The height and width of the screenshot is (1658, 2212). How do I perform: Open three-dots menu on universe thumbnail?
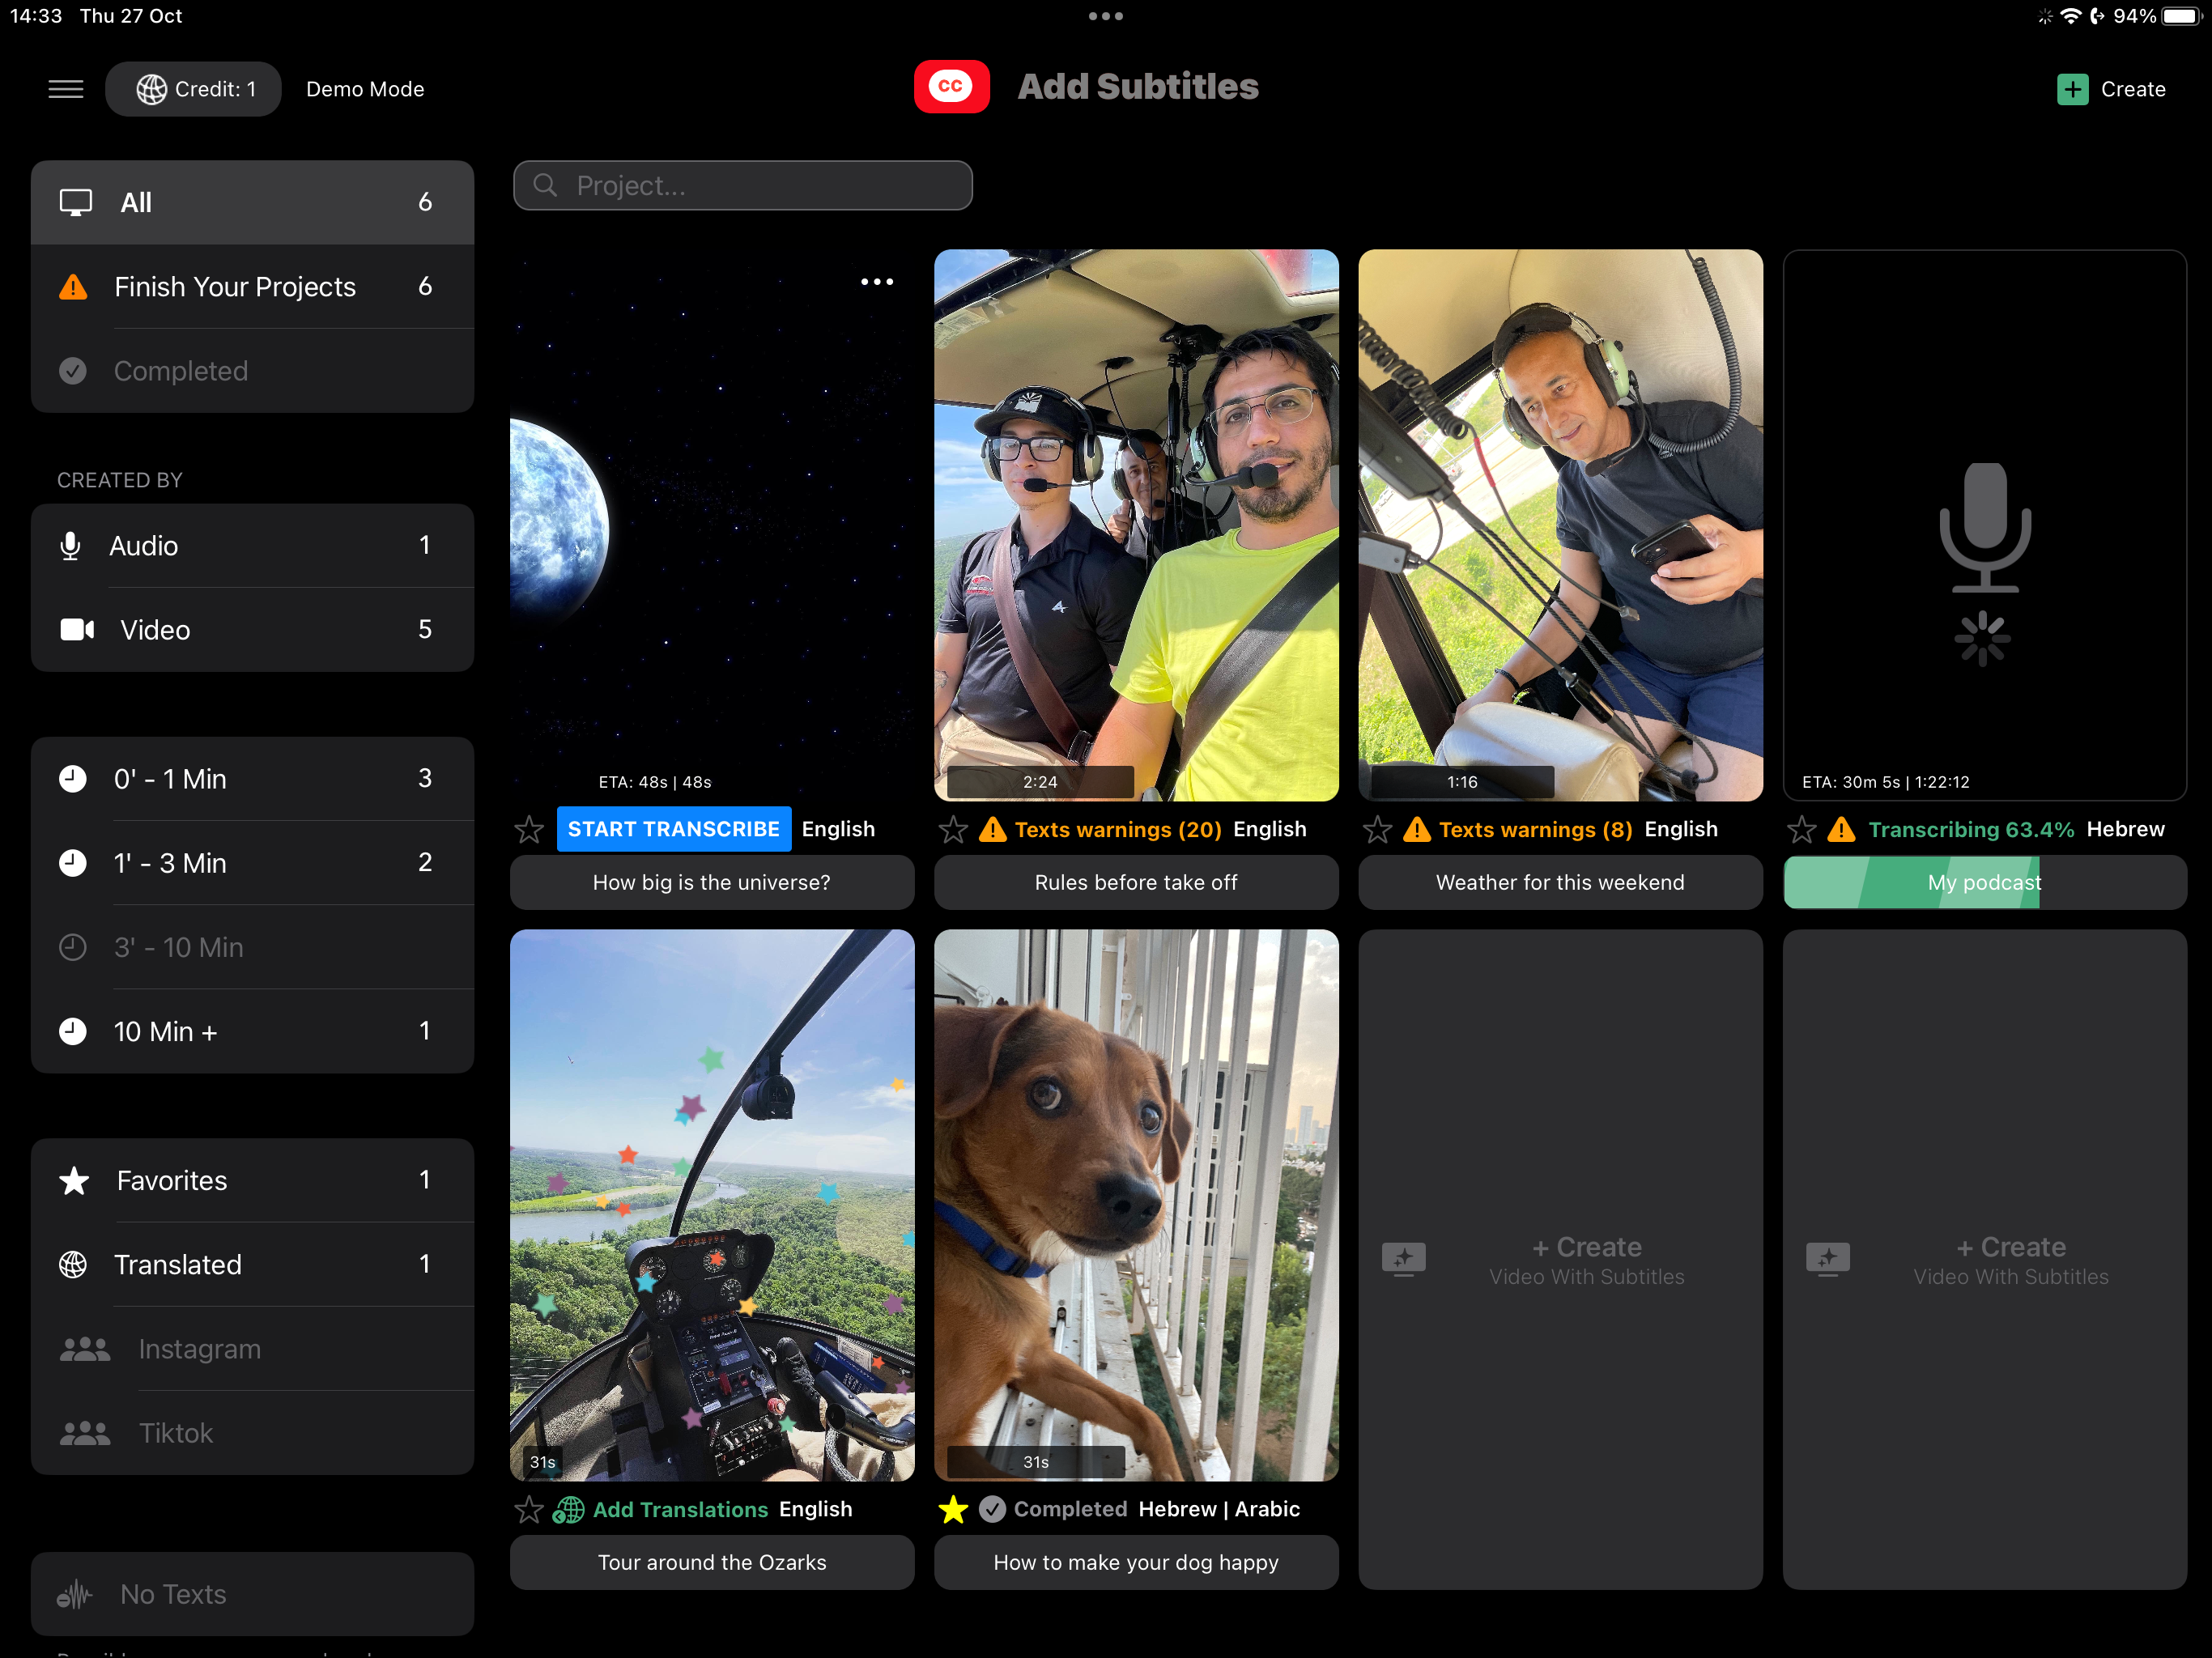(x=877, y=282)
